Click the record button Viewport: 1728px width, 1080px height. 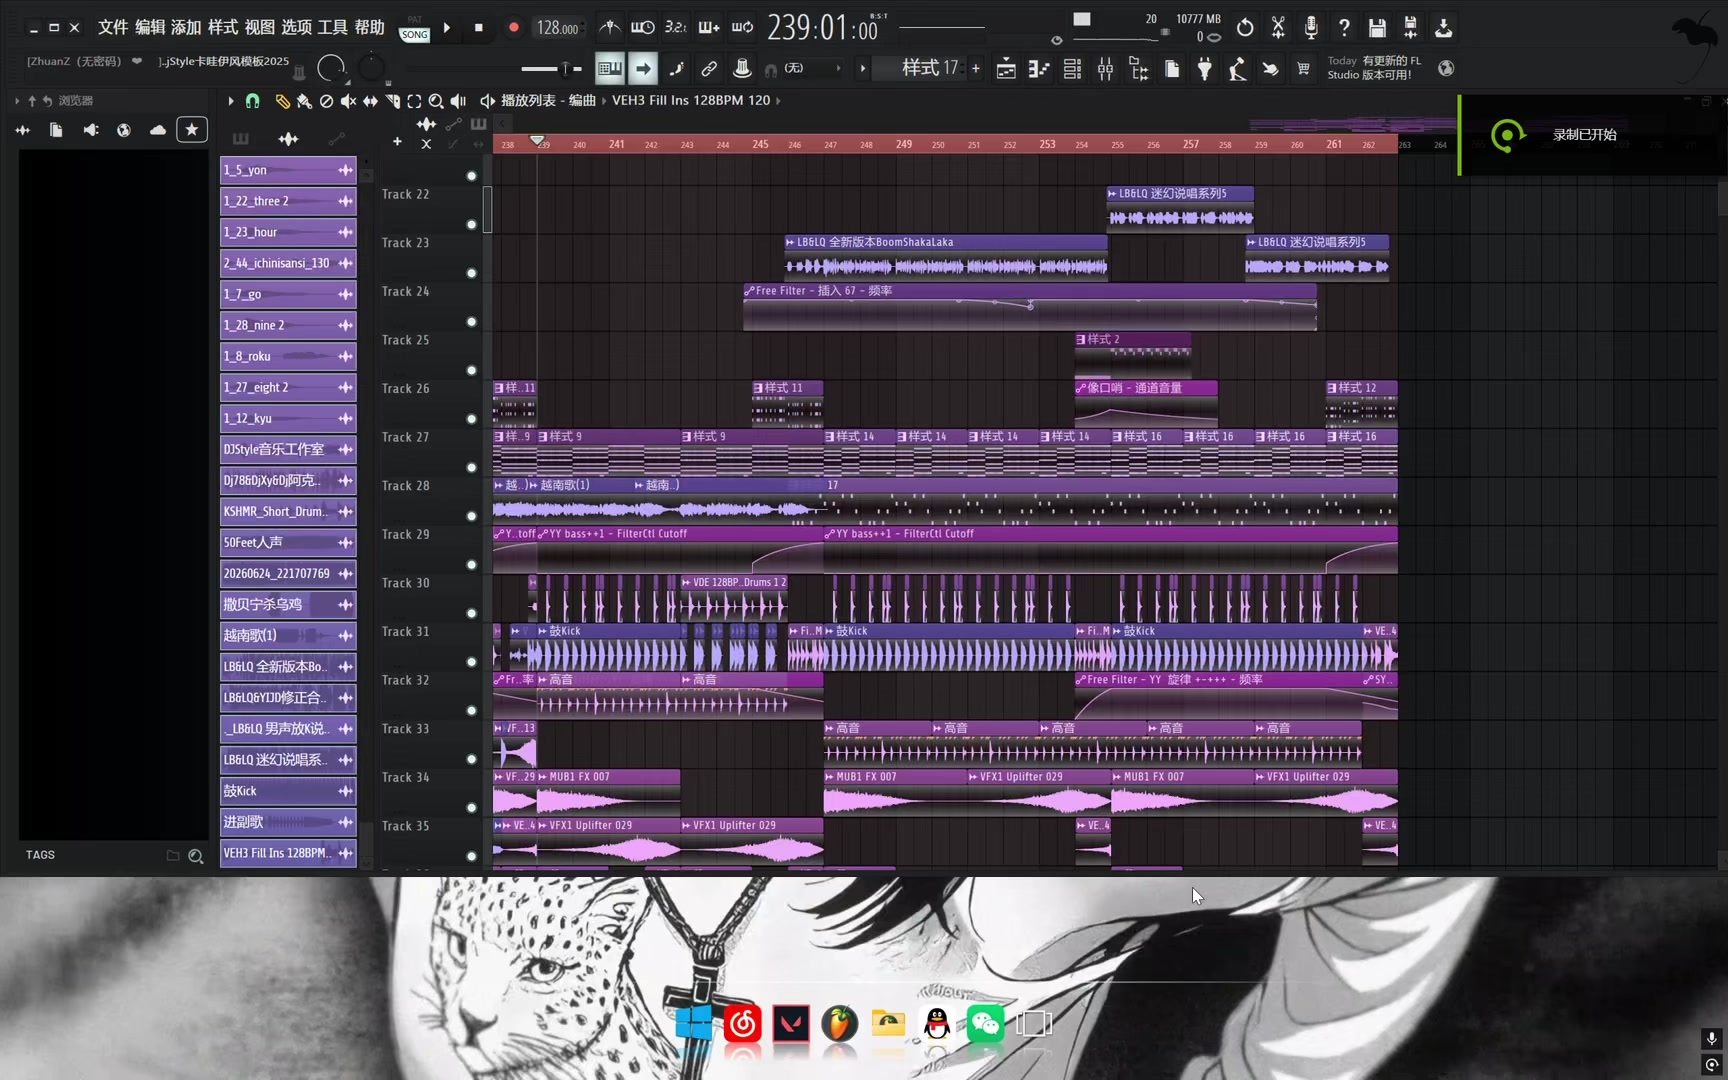coord(513,28)
